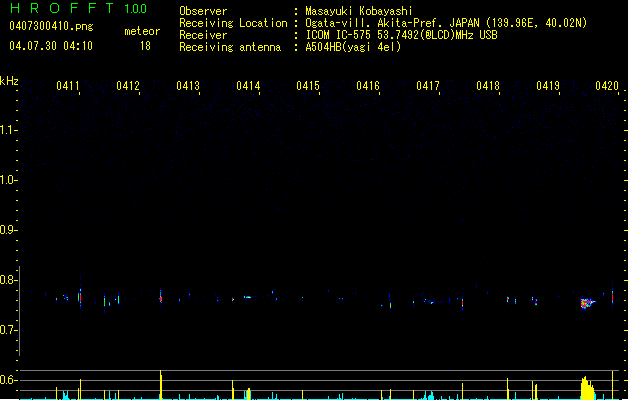This screenshot has width=629, height=400.
Task: Click the 0416 time axis label
Action: pos(368,85)
